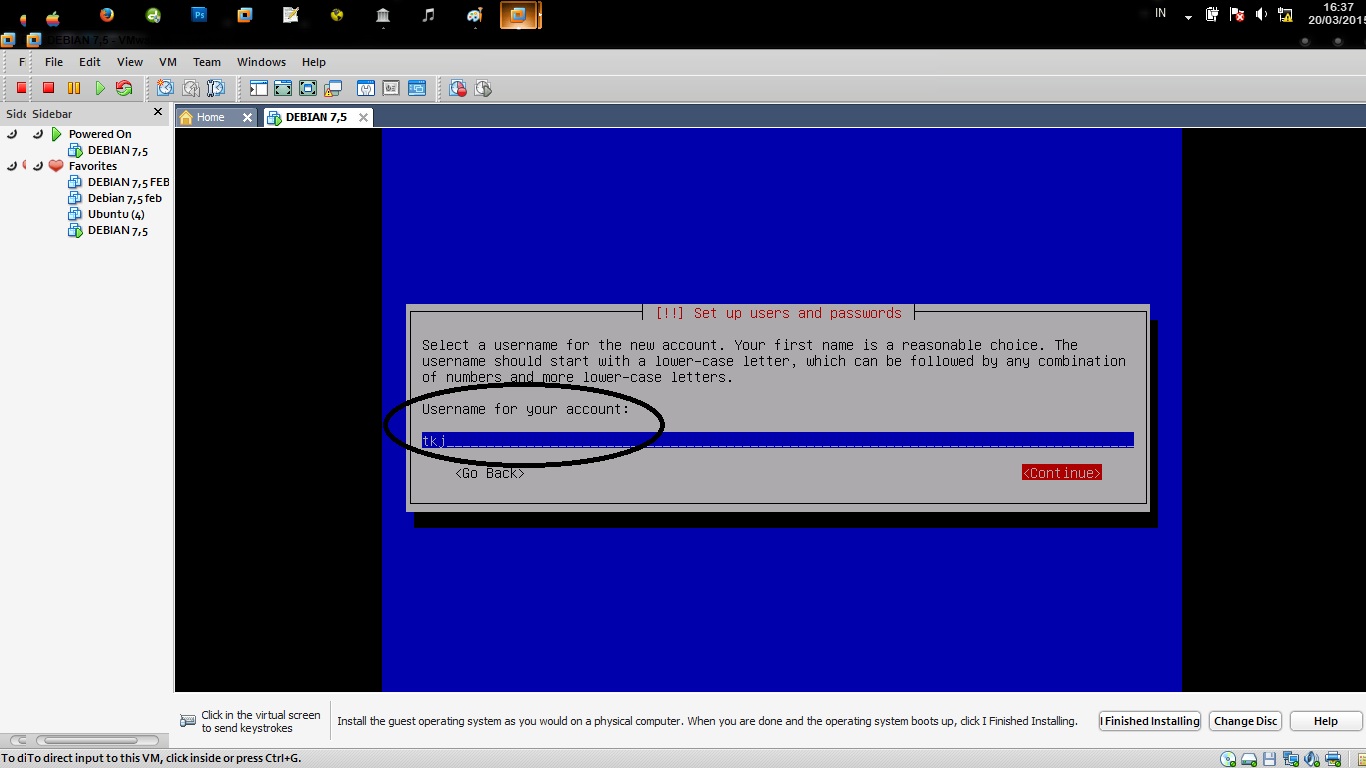Click the I Finished Installing button
Image resolution: width=1366 pixels, height=768 pixels.
point(1149,721)
